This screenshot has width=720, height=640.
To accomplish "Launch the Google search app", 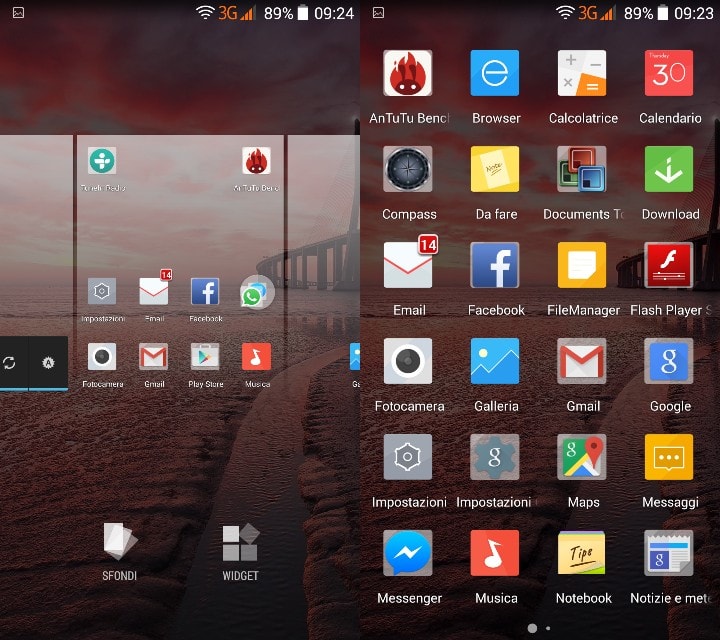I will coord(669,361).
